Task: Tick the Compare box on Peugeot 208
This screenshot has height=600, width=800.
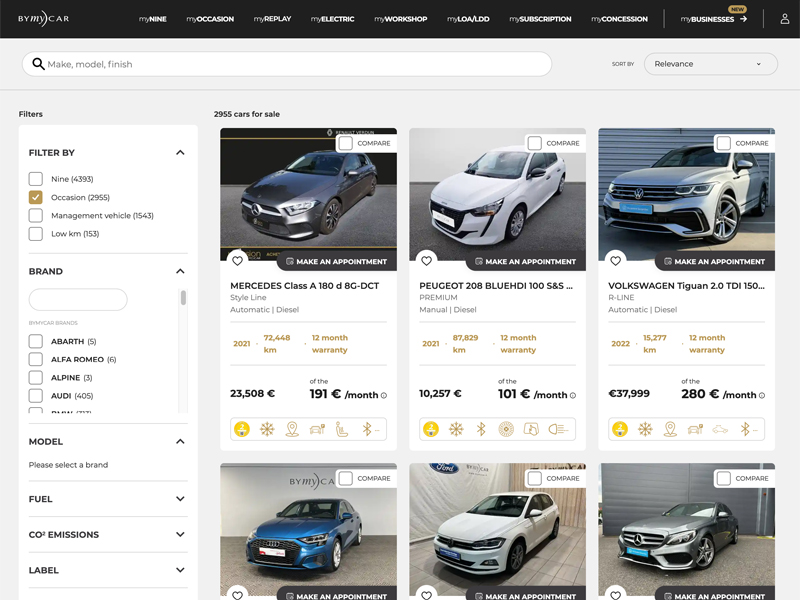Action: [535, 143]
